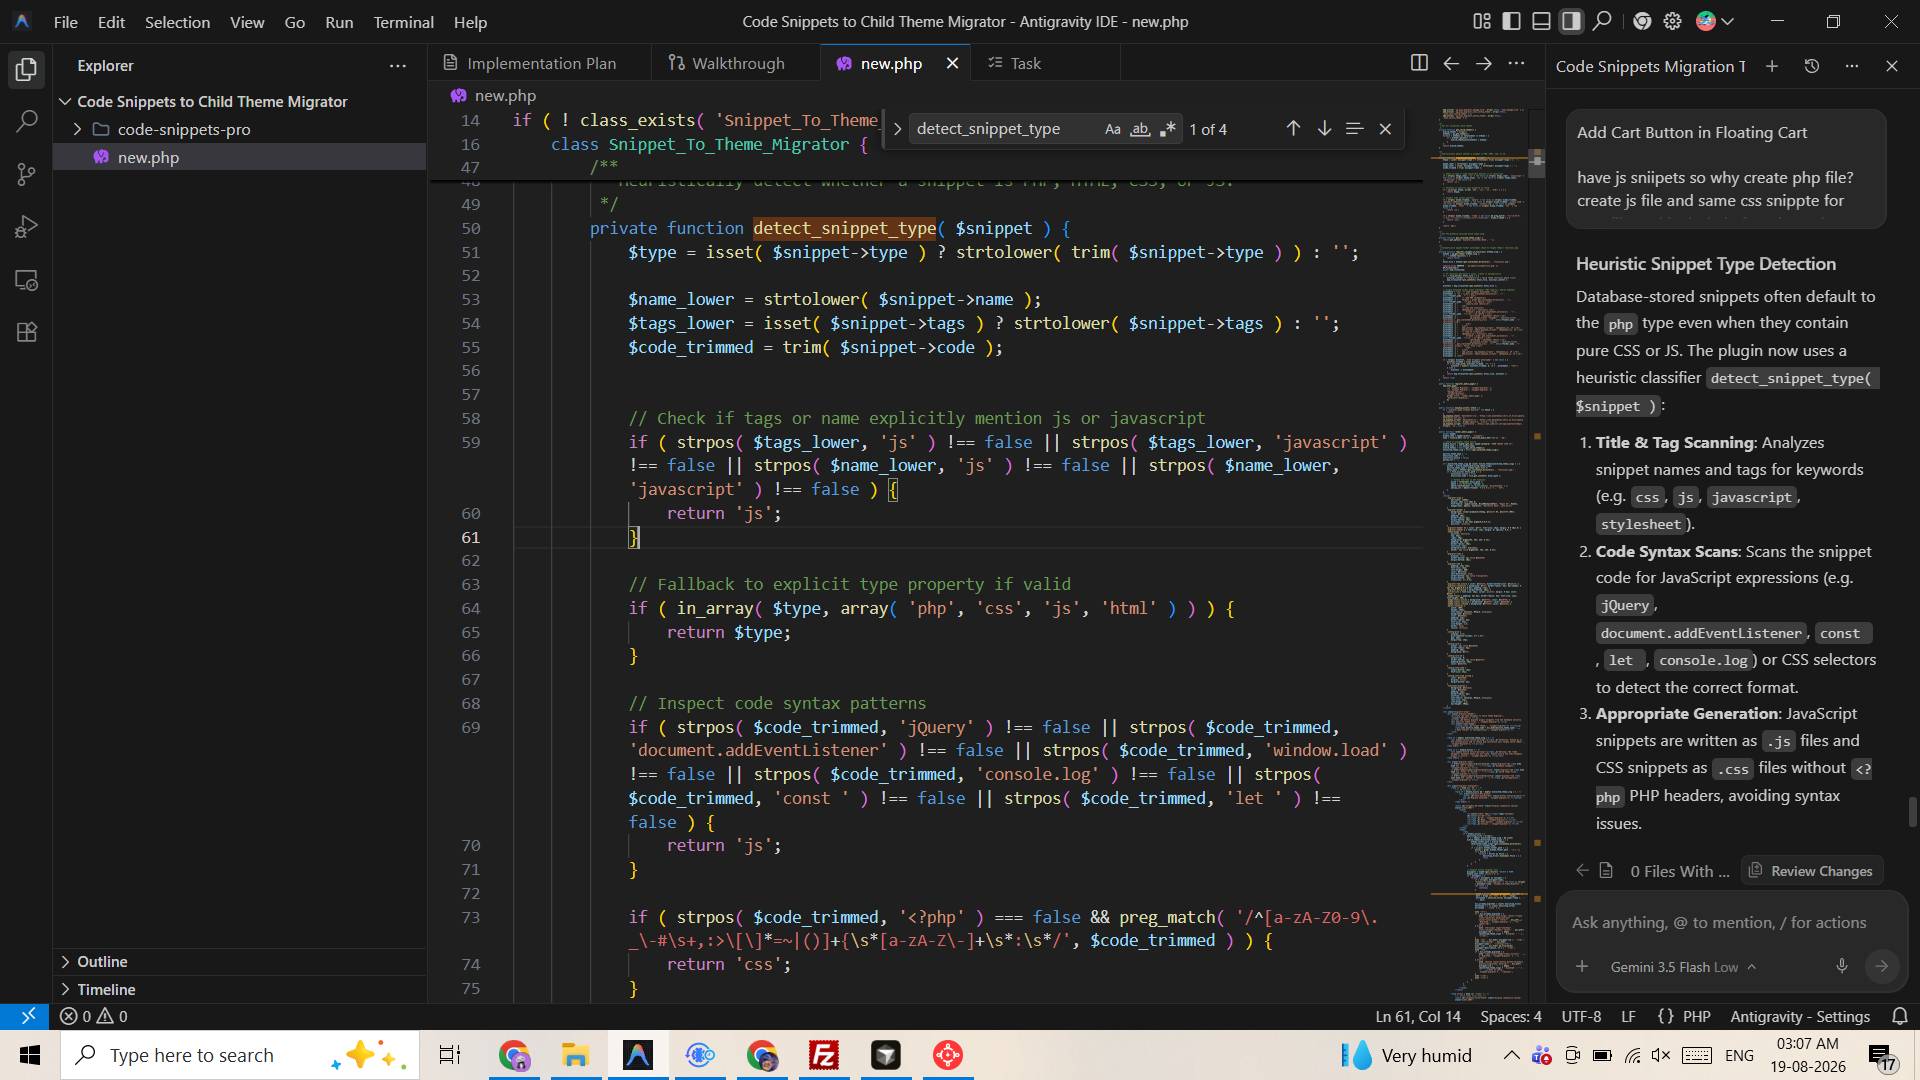Split the editor to the right
The image size is (1920, 1080).
point(1418,63)
